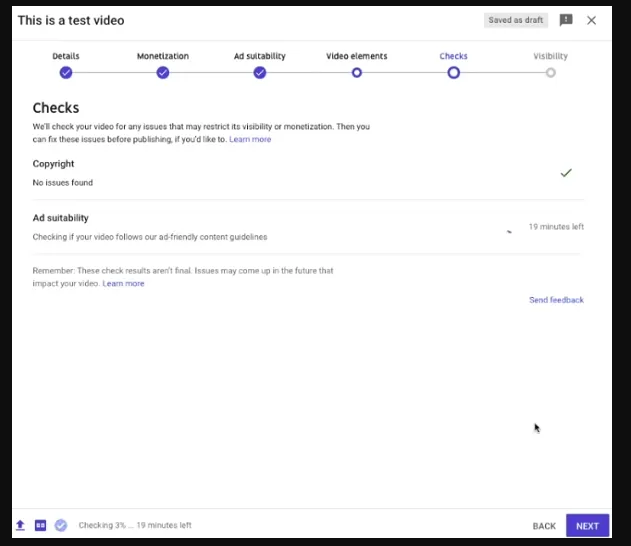Screen dimensions: 631x546
Task: Click the SD processing status icon
Action: 41,525
